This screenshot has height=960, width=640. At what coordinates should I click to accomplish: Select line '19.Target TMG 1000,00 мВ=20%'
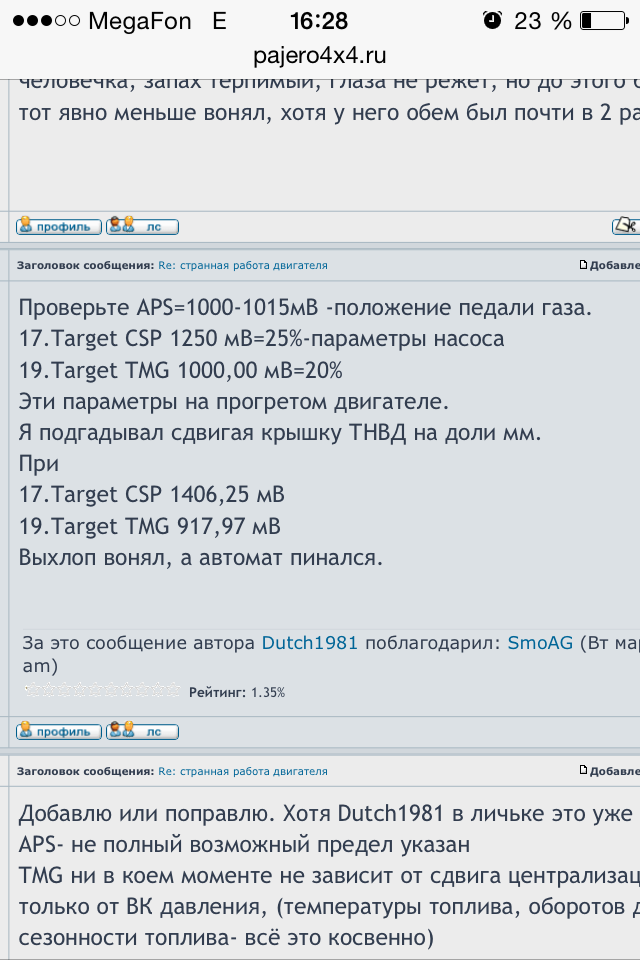(x=181, y=370)
